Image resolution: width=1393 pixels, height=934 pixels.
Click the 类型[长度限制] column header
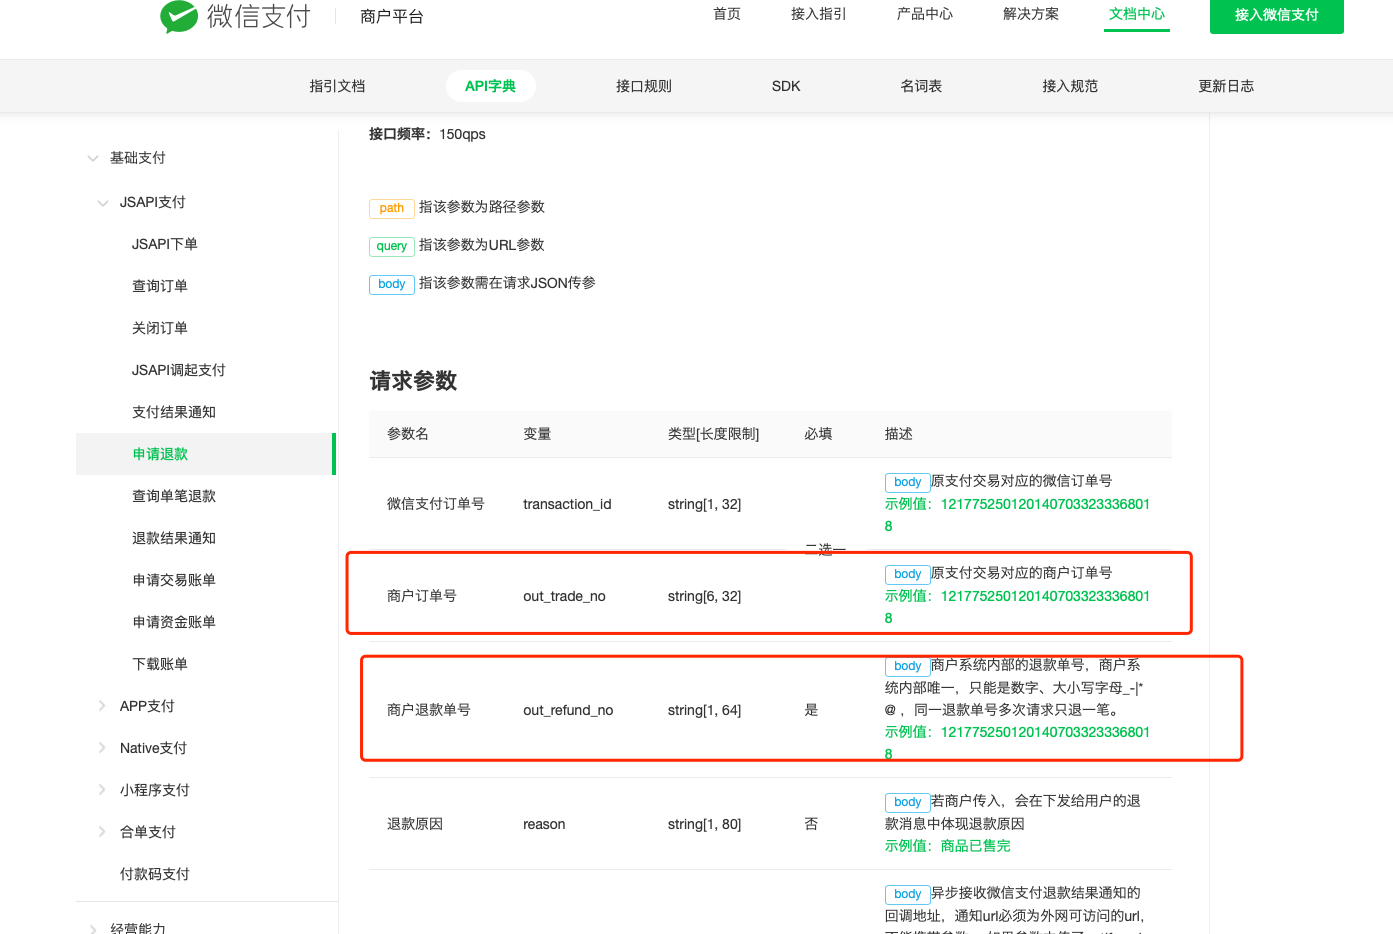click(x=714, y=434)
